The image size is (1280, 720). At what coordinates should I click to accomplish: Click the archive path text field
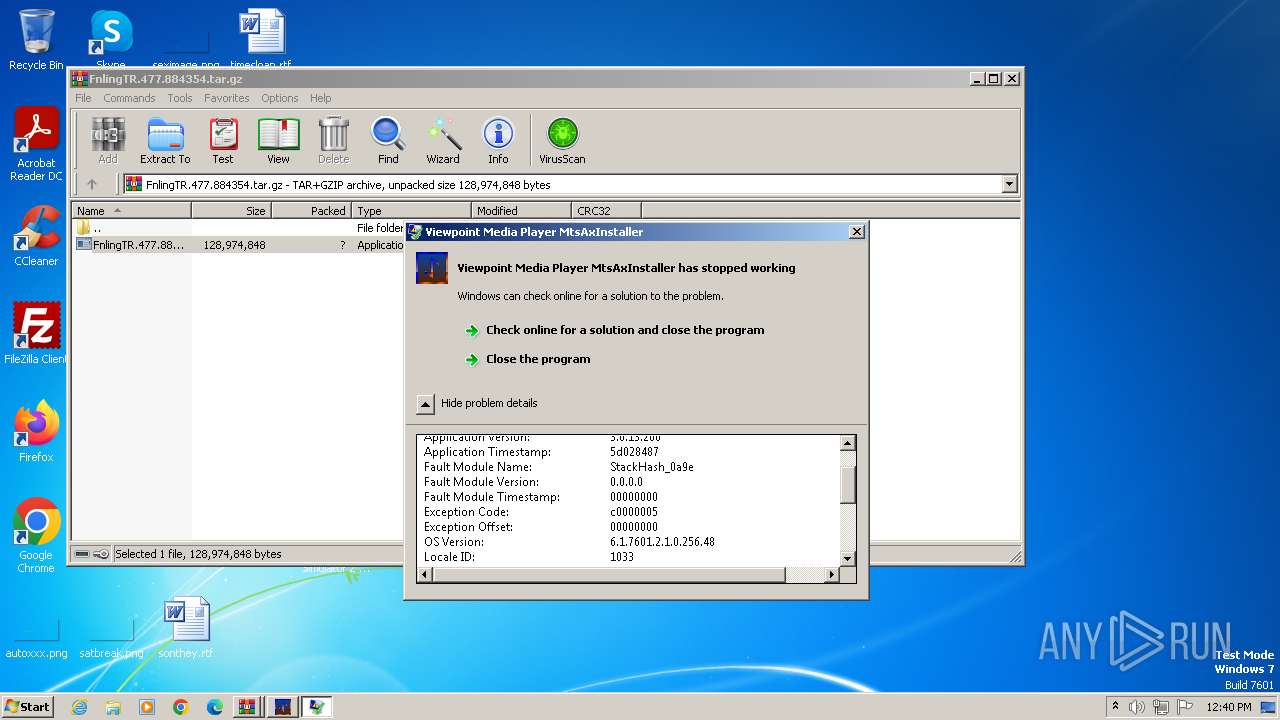point(562,184)
